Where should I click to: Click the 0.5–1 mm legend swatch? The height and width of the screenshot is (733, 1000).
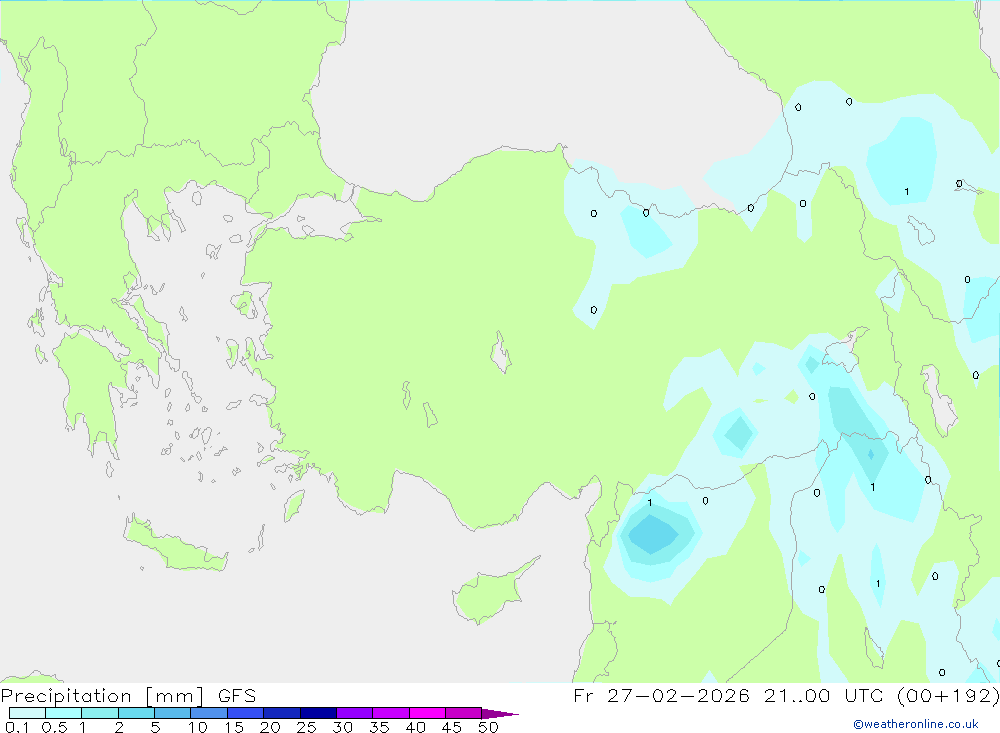64,713
